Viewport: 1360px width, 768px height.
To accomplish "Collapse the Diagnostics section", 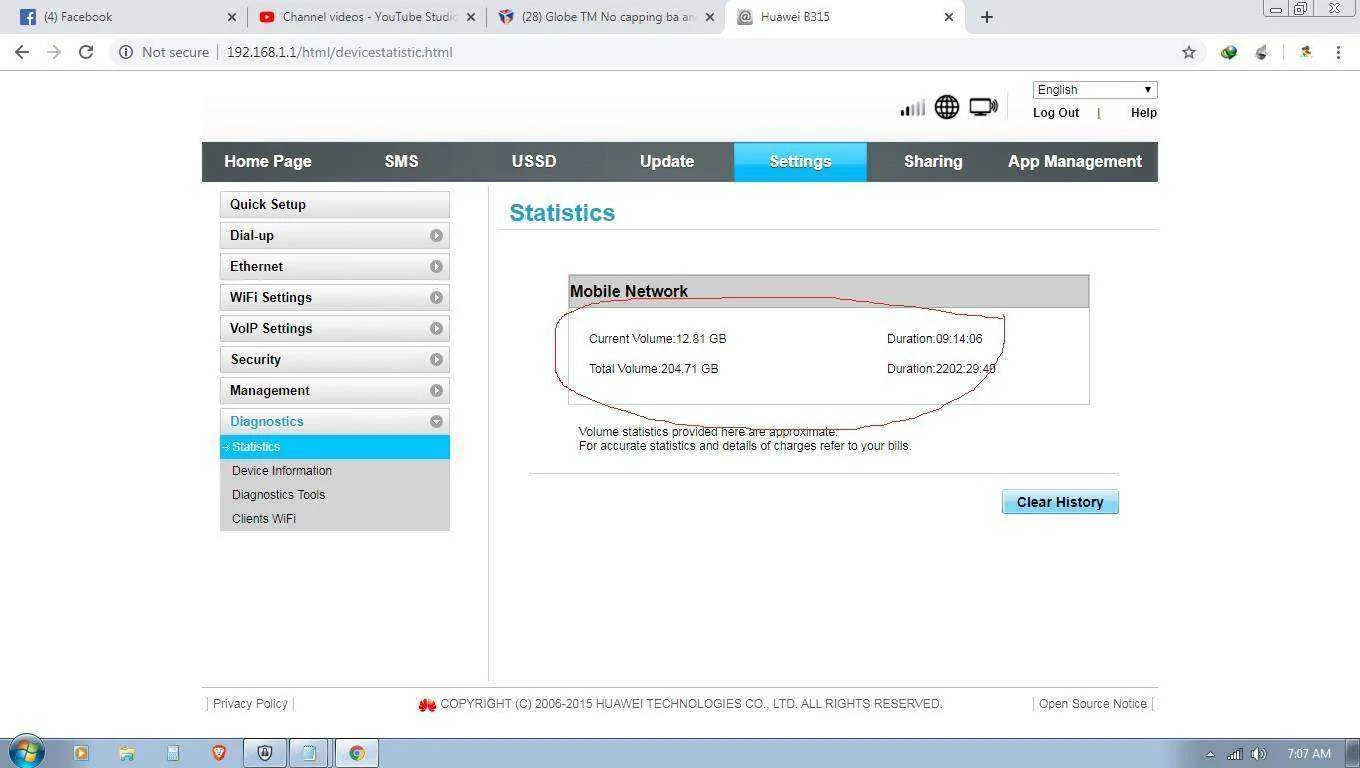I will point(334,421).
